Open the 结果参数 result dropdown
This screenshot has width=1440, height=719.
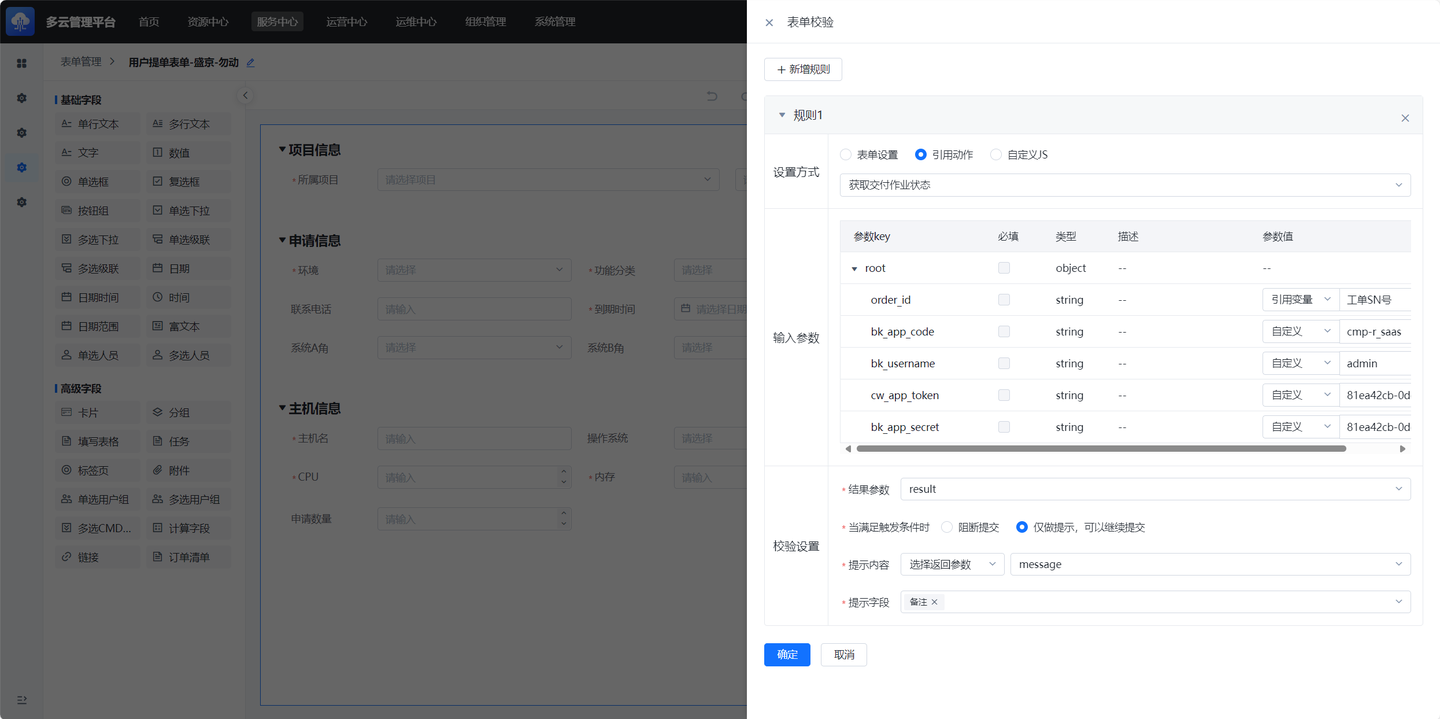[x=1155, y=489]
